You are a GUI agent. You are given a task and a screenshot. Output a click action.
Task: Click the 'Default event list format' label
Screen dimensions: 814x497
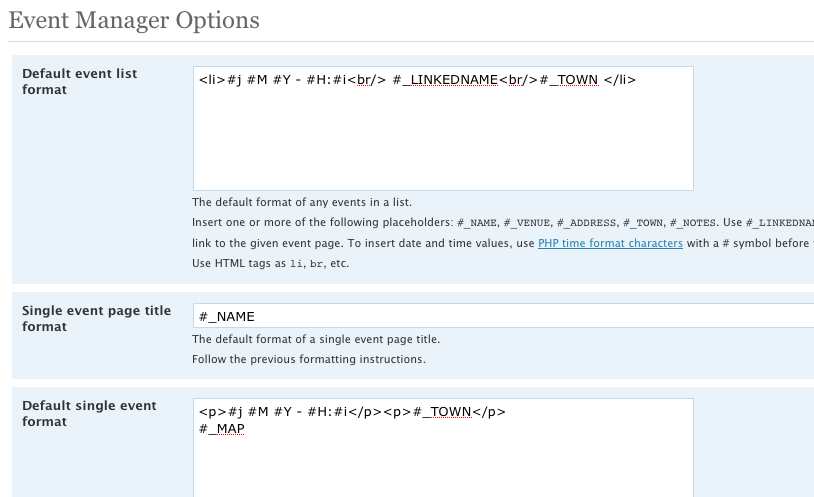[79, 82]
